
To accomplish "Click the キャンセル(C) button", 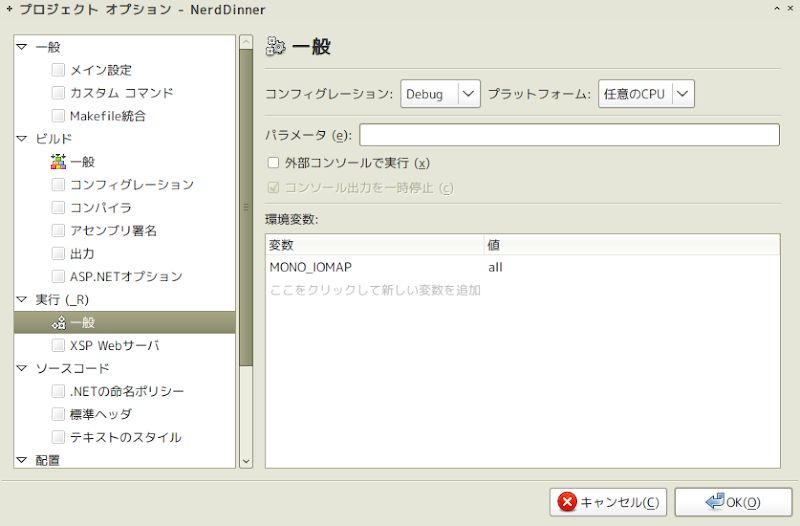I will (x=608, y=502).
